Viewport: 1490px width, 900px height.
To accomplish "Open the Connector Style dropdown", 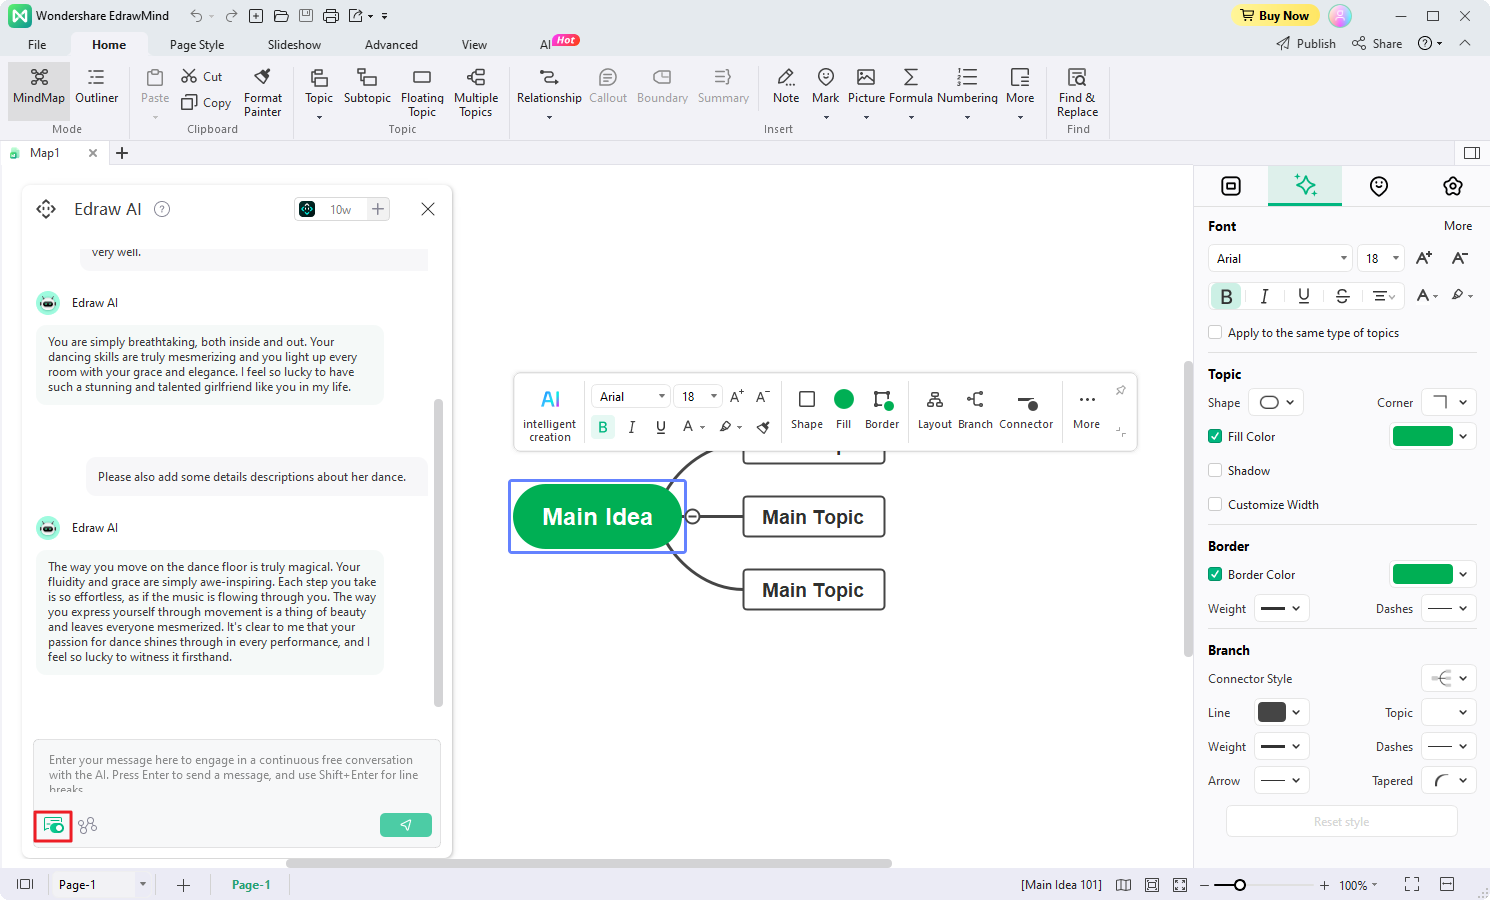I will 1449,679.
